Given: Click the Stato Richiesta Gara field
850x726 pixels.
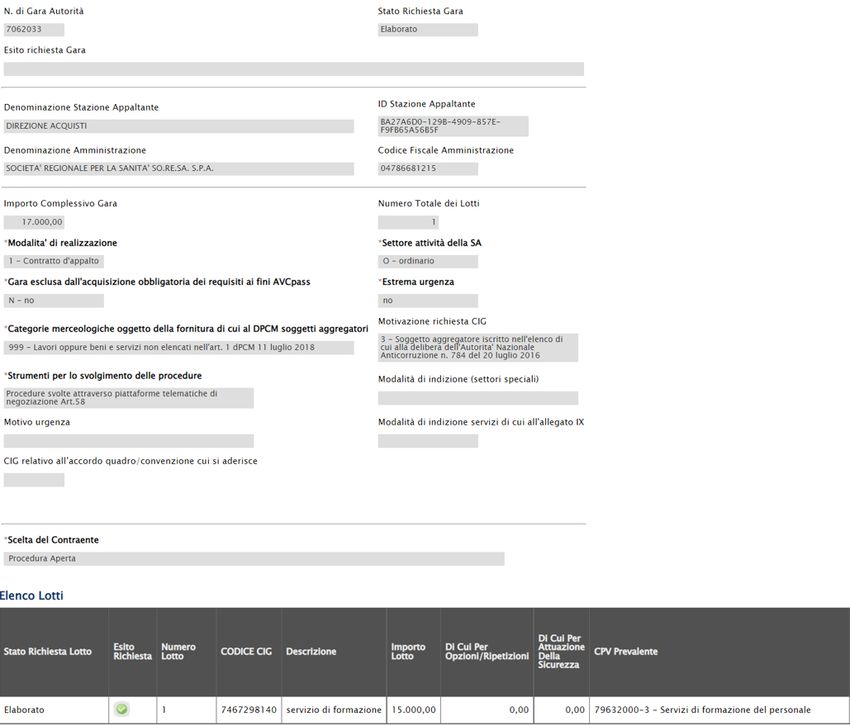Looking at the screenshot, I should (427, 30).
